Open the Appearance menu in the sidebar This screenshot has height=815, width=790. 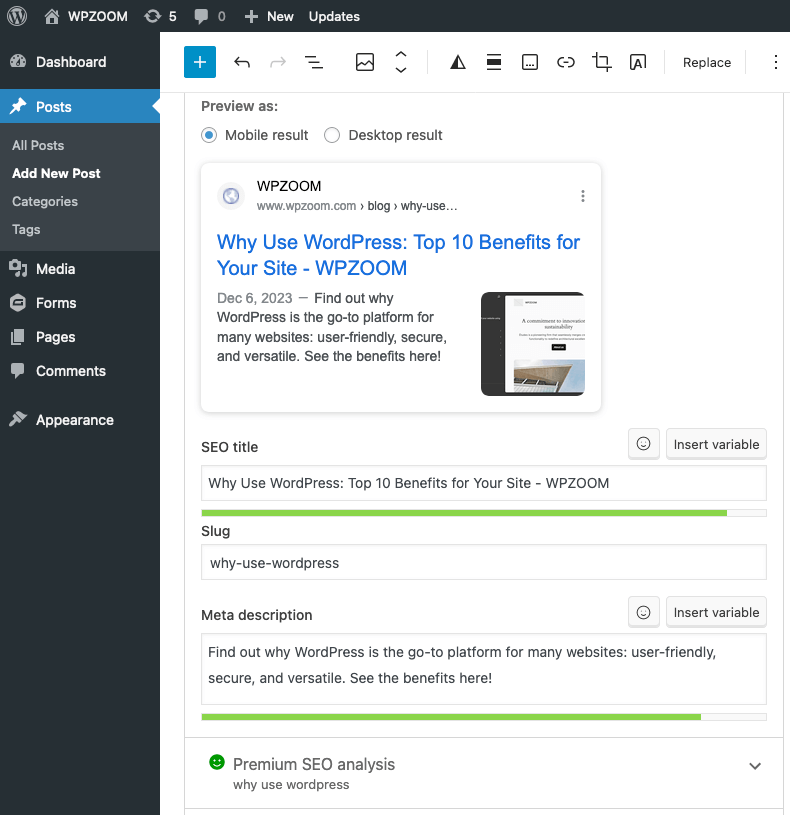tap(74, 420)
